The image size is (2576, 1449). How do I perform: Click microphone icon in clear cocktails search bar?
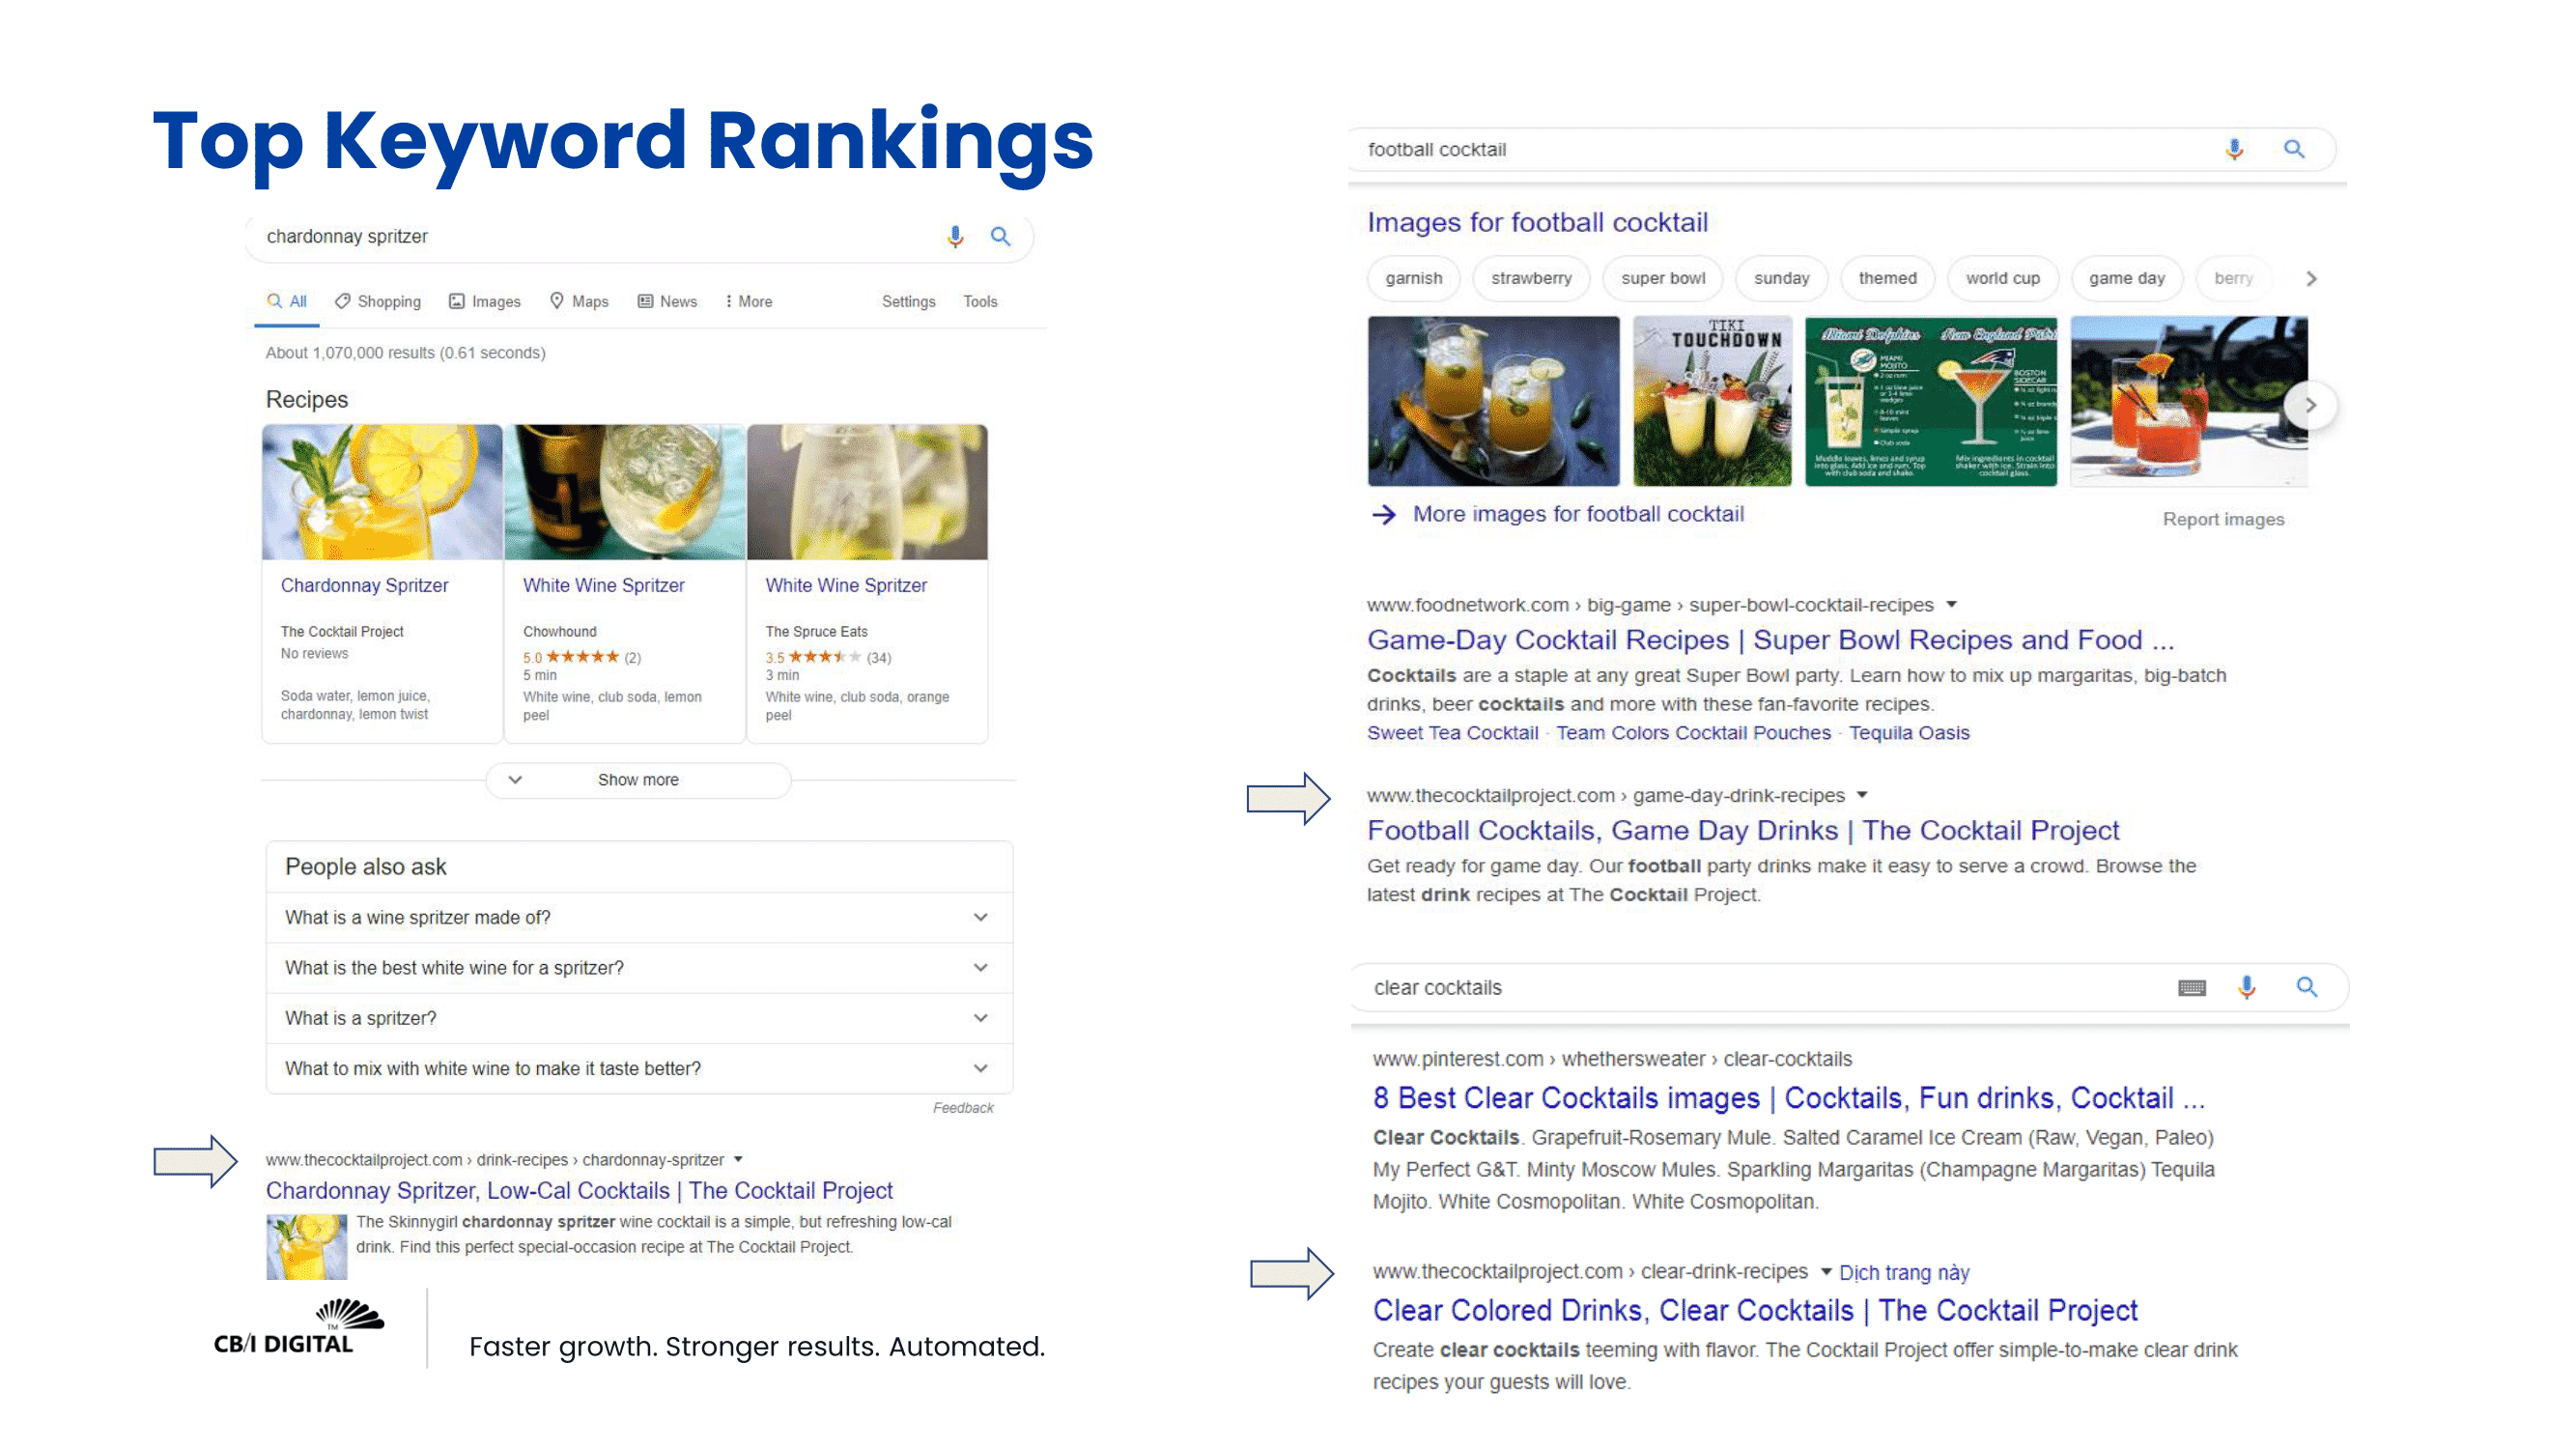(x=2247, y=988)
